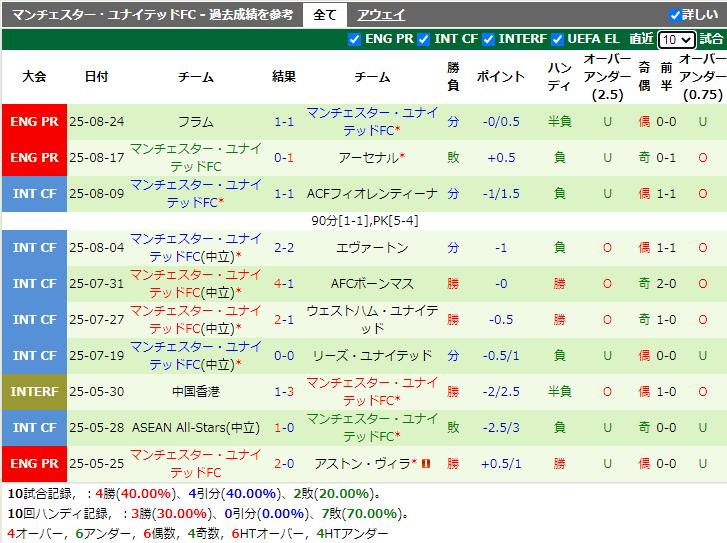Click the 0-1 result against アーセナル
The height and width of the screenshot is (543, 727).
(x=284, y=158)
